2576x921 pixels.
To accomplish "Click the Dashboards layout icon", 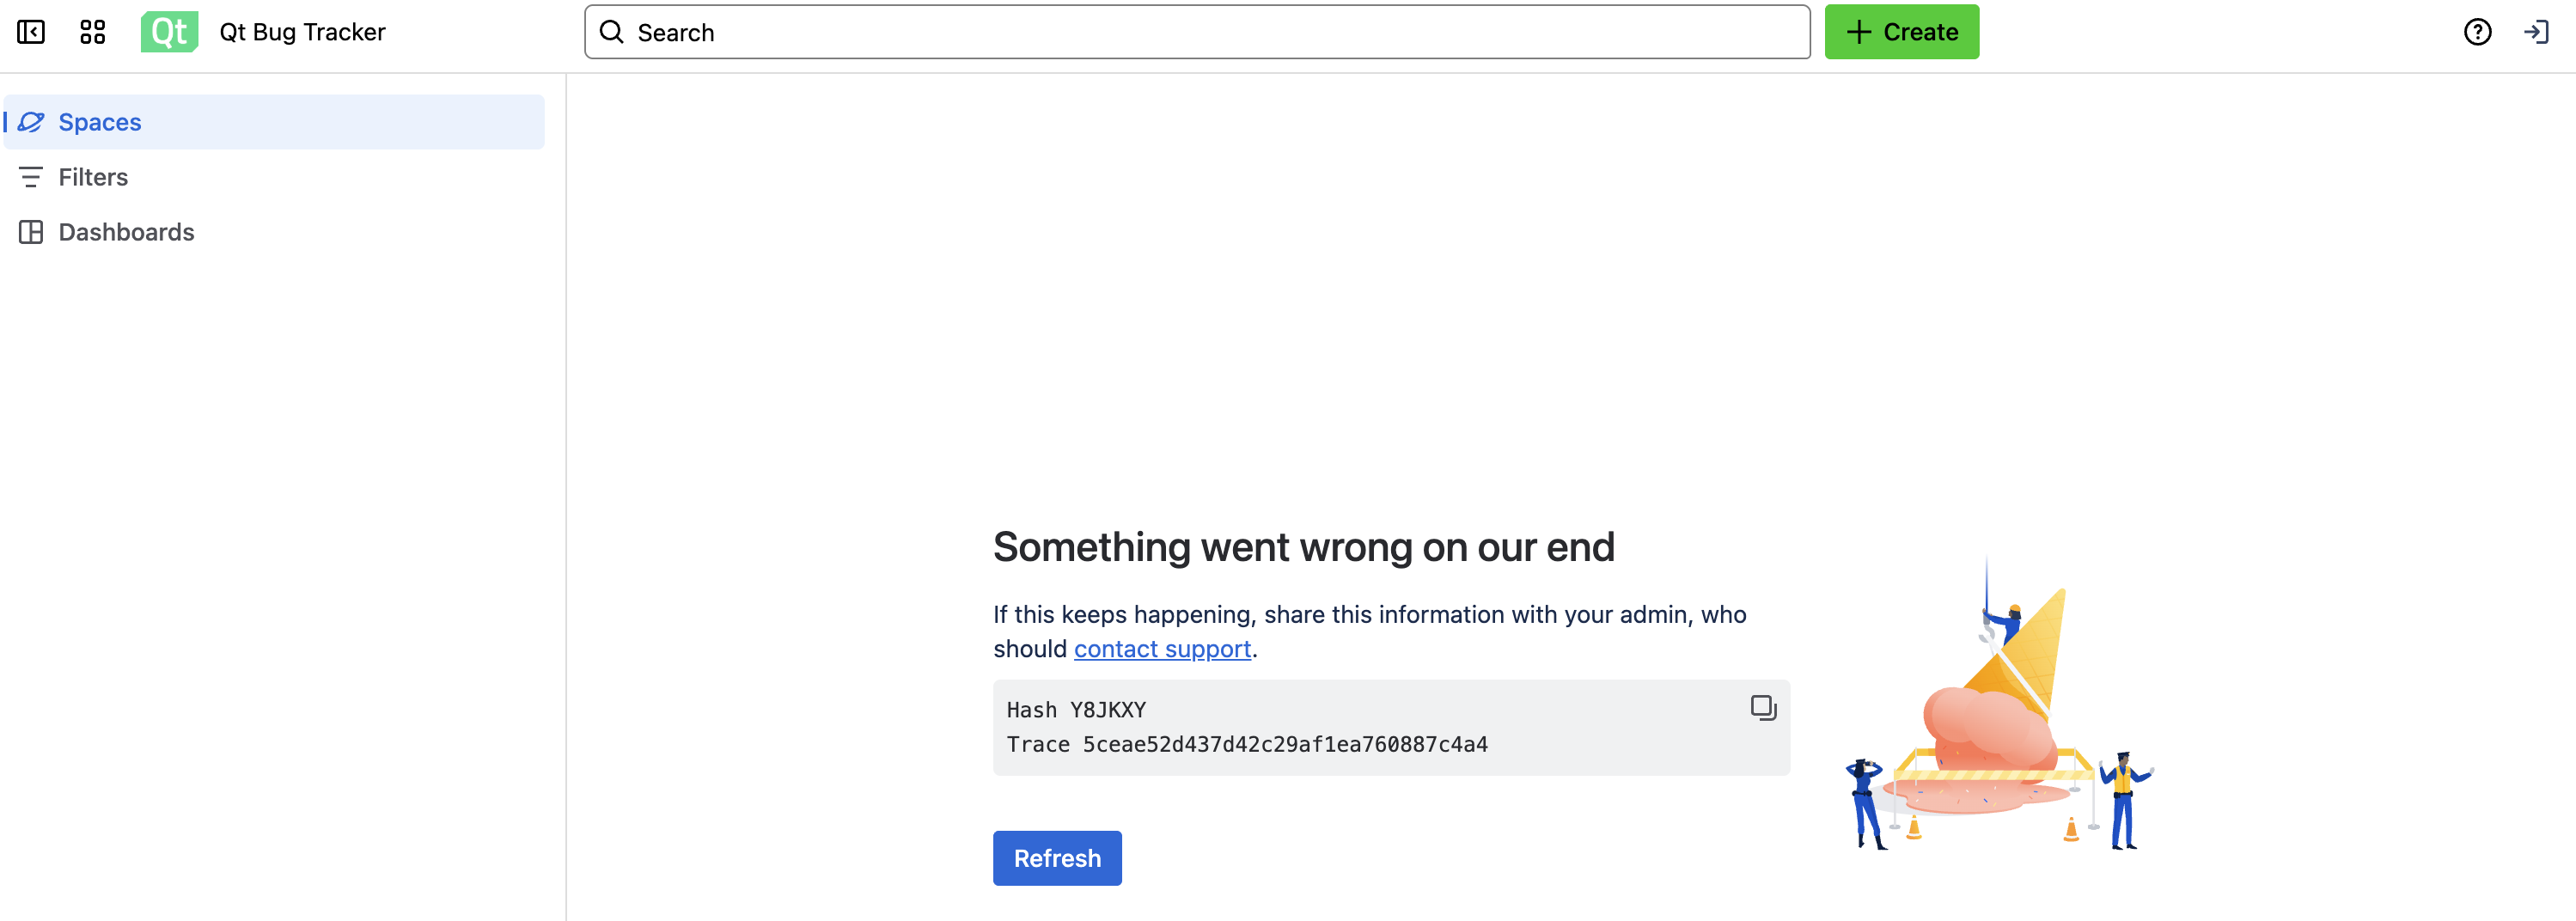I will click(x=31, y=232).
